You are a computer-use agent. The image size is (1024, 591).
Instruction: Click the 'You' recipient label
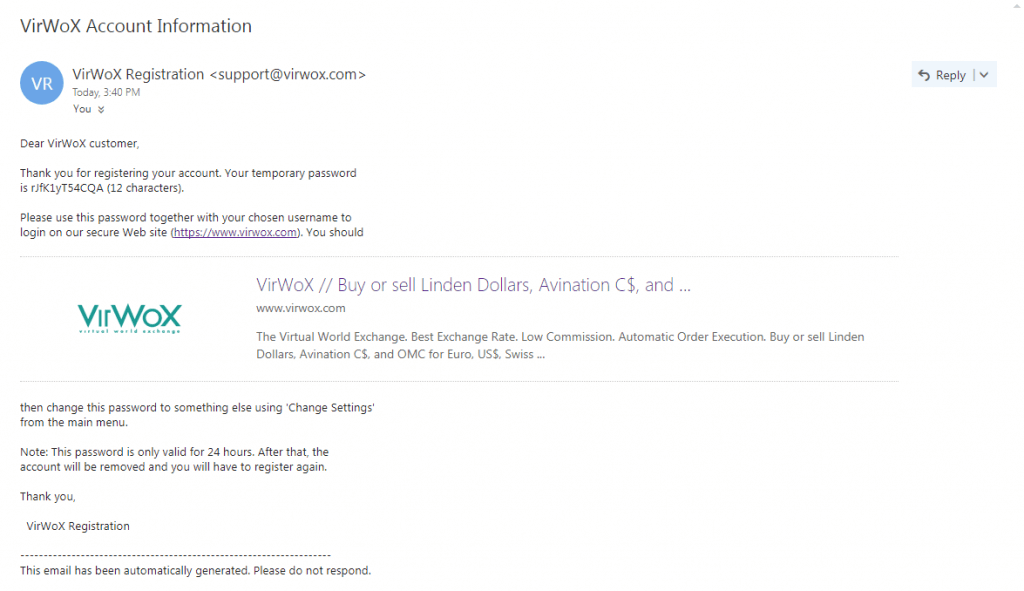click(x=82, y=109)
